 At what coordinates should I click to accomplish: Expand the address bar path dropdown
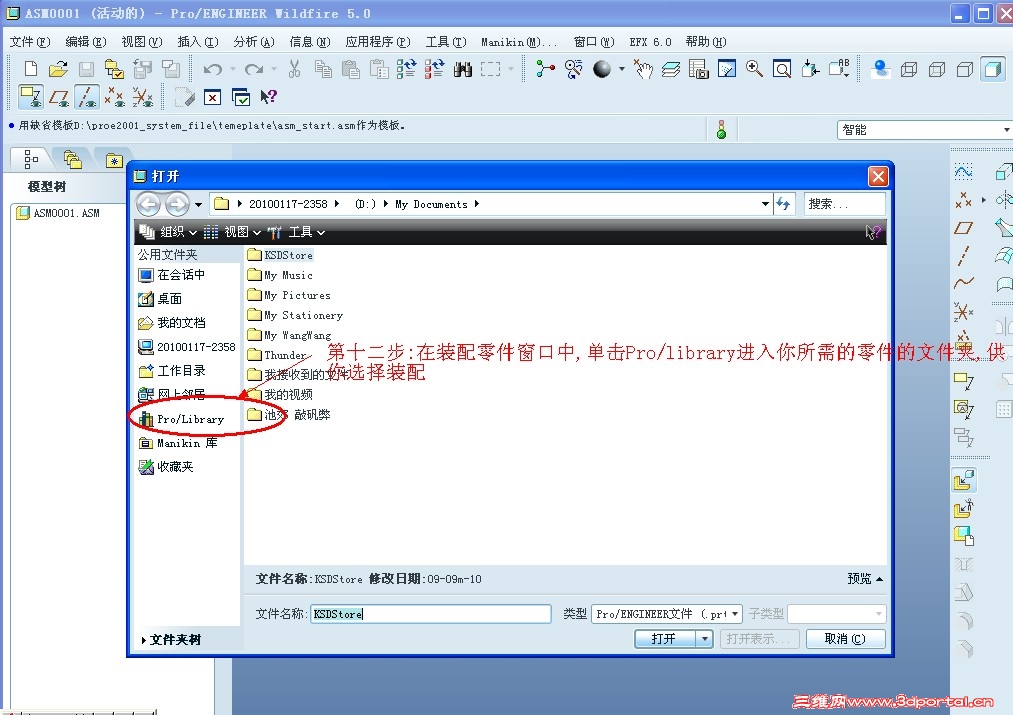[x=766, y=204]
